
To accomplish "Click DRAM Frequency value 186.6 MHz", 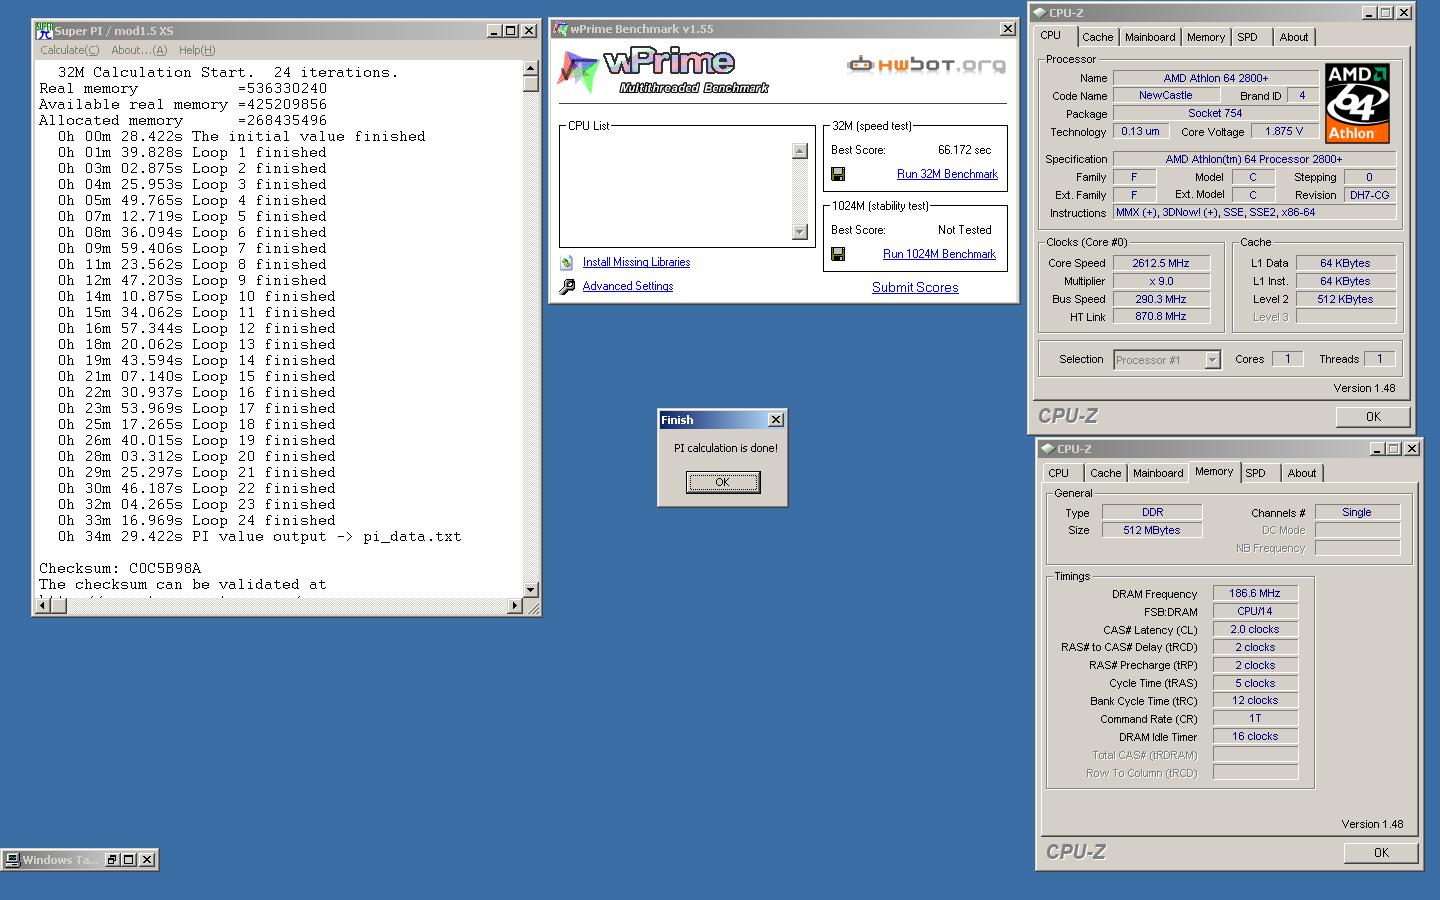I will (1255, 593).
